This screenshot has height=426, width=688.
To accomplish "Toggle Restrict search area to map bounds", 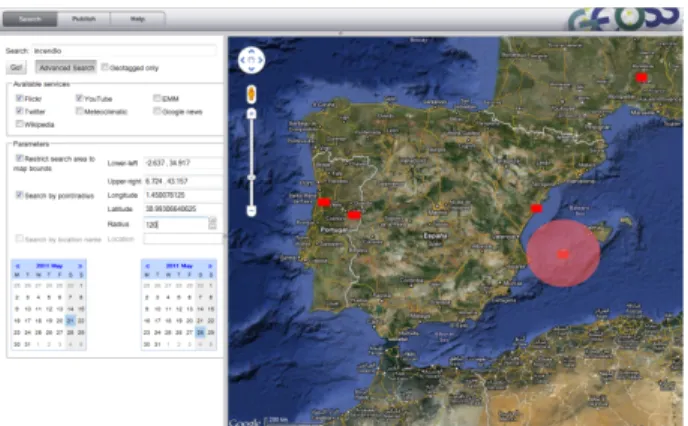I will coord(19,158).
